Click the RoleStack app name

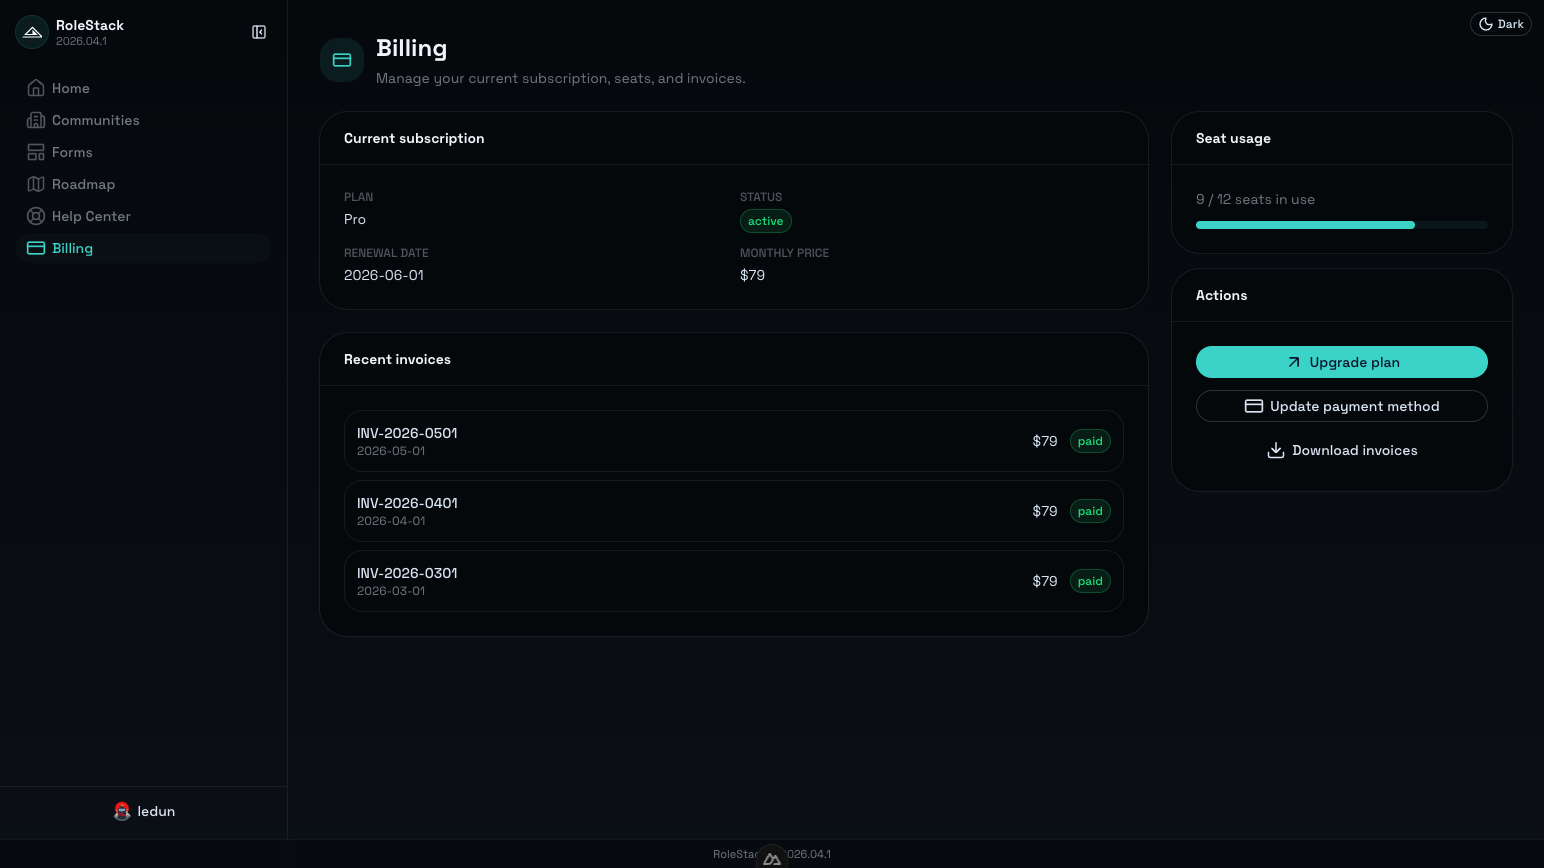(x=90, y=25)
